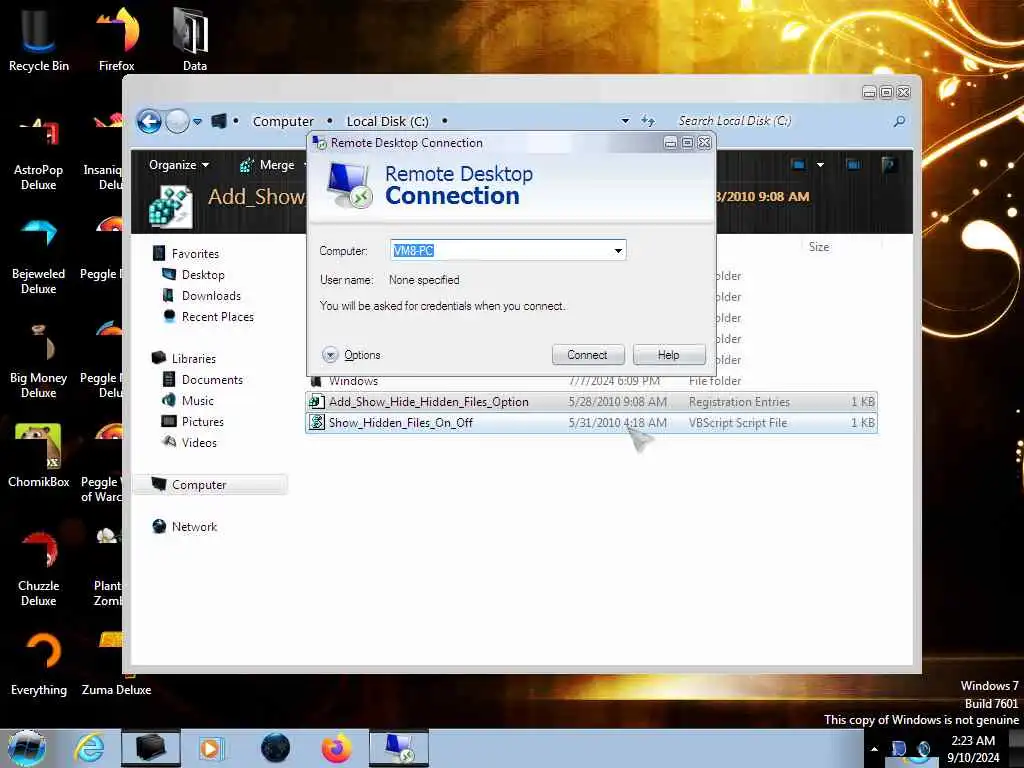This screenshot has width=1024, height=768.
Task: Click the Explorer Back arrow button
Action: [149, 121]
